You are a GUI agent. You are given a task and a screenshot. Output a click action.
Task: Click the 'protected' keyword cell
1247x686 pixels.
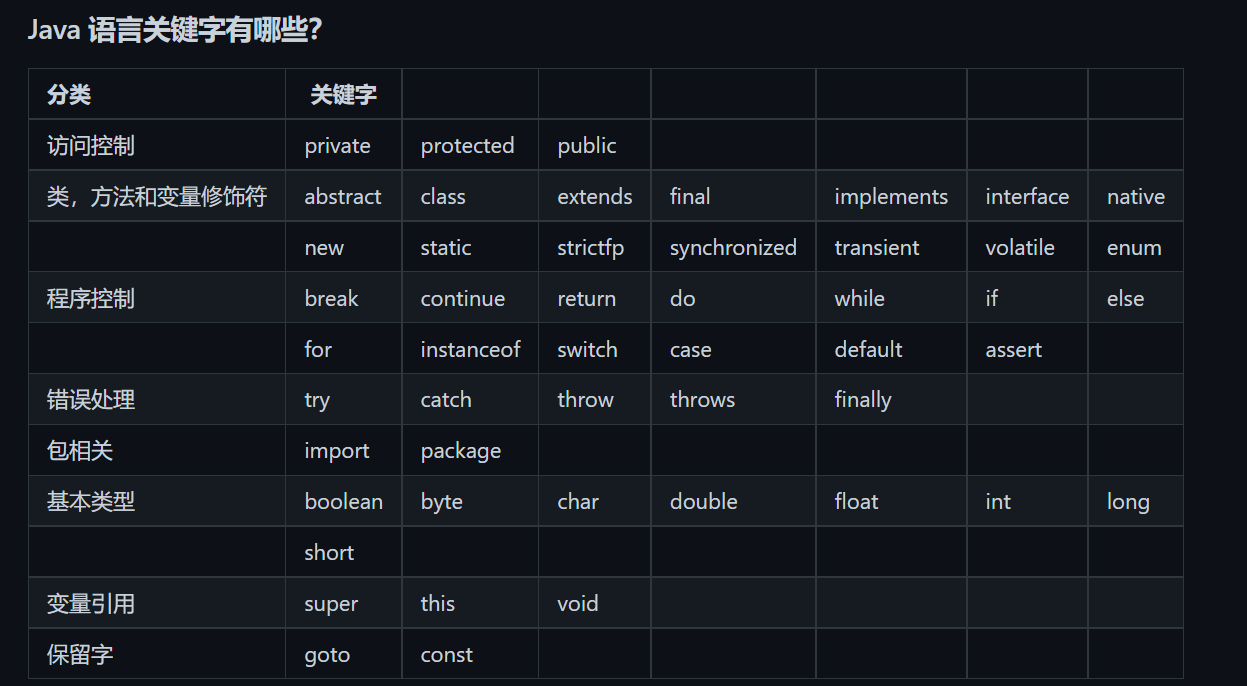[x=467, y=146]
